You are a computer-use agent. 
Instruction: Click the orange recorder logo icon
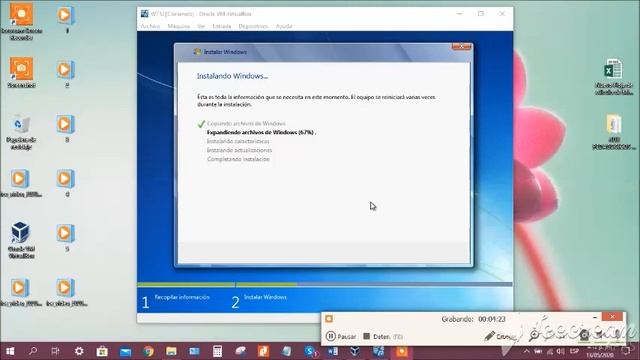point(329,319)
